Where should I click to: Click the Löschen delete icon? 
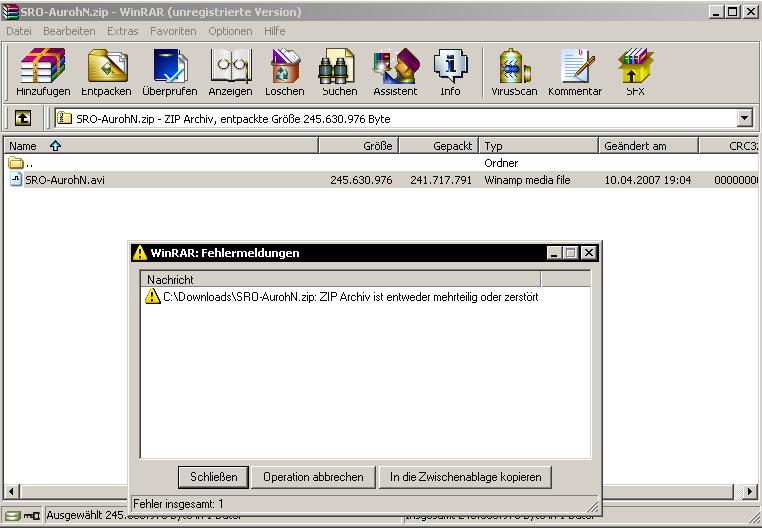click(285, 72)
